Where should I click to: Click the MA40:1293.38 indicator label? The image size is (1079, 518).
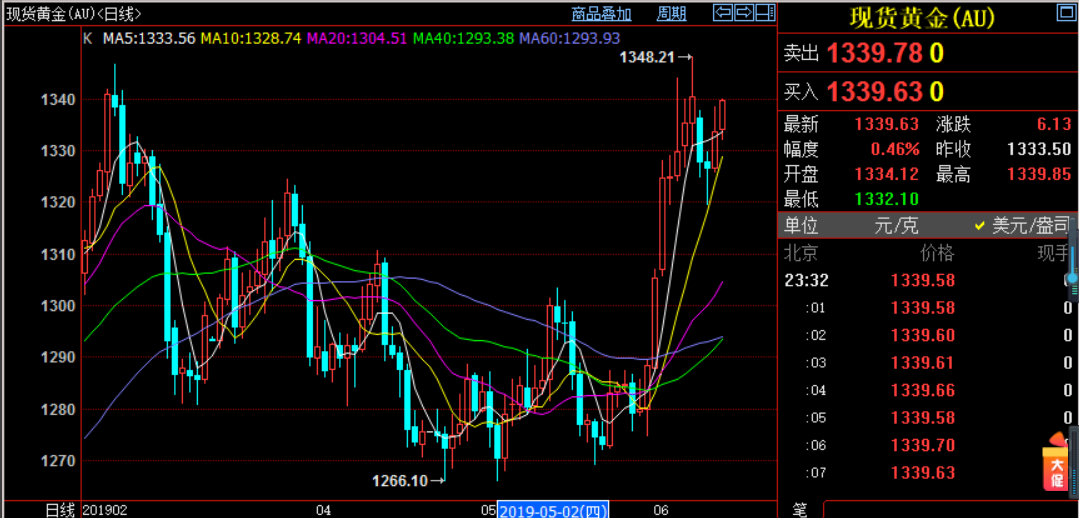463,39
